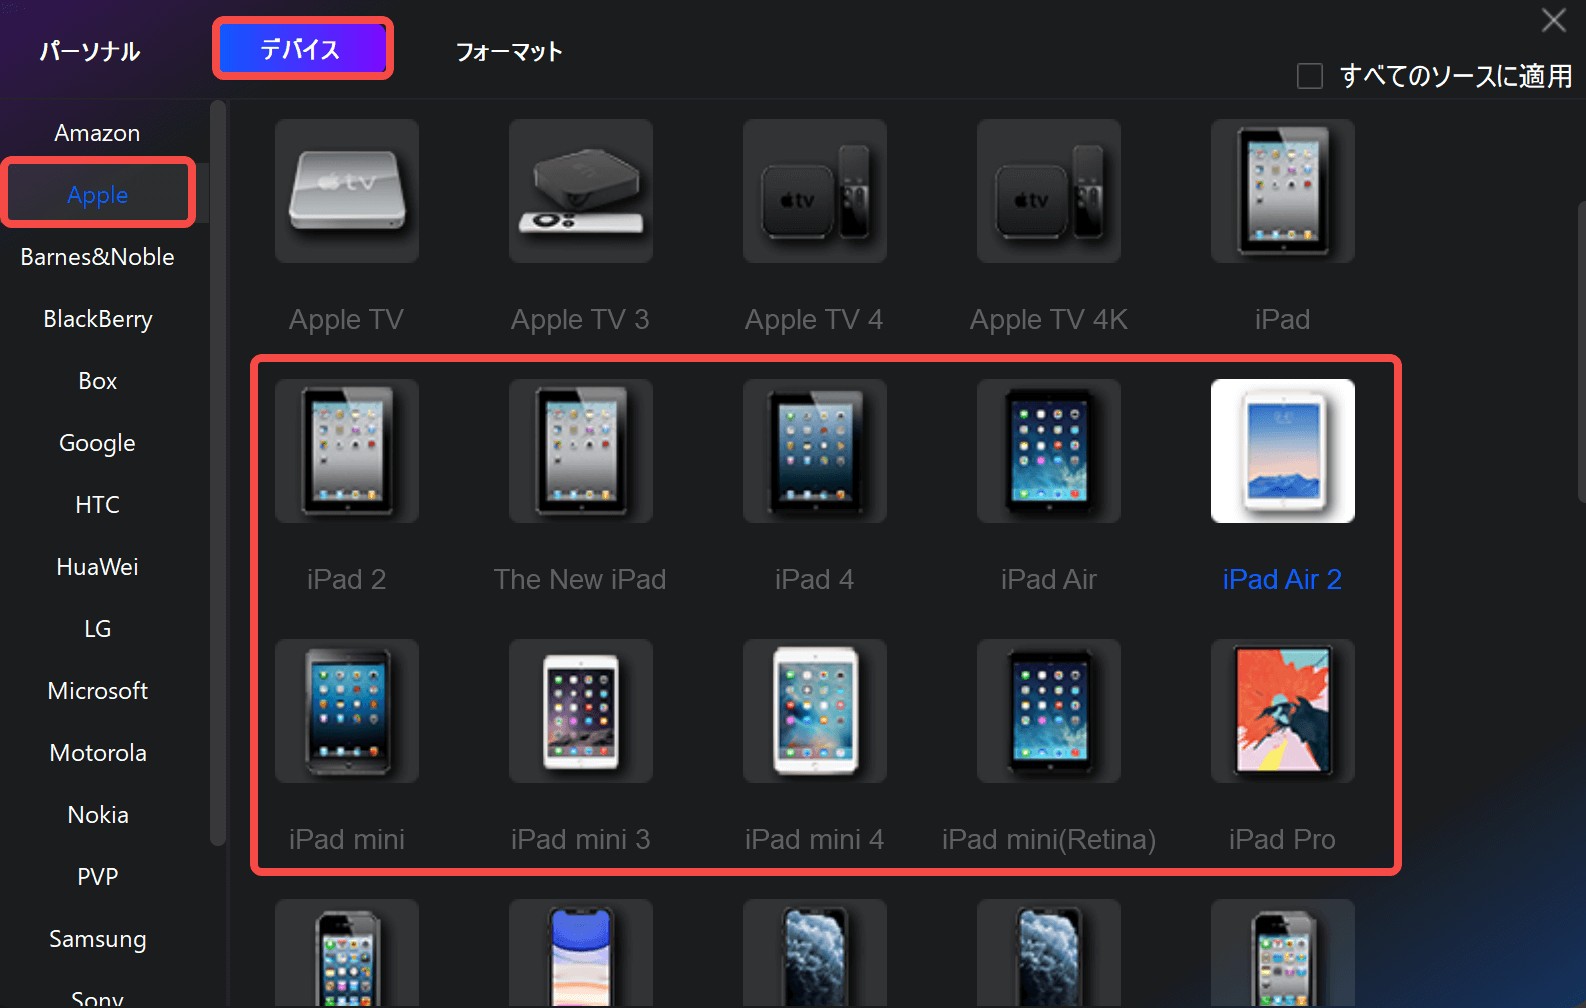Screen dimensions: 1586x1008
Task: Click the device grid vertical scrollbar
Action: pos(1581,350)
